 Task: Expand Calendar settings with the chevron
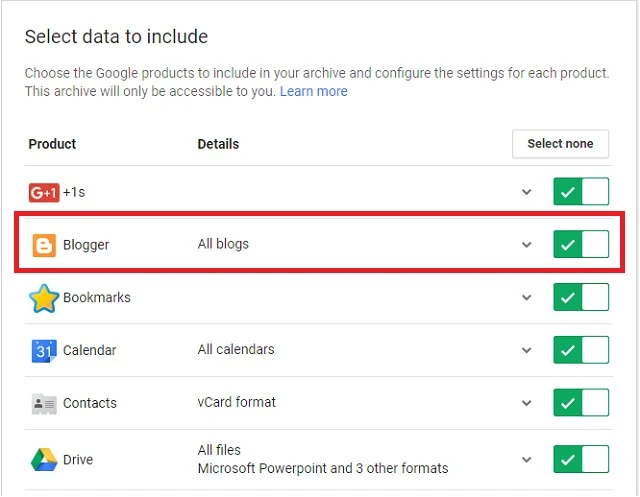click(x=527, y=351)
